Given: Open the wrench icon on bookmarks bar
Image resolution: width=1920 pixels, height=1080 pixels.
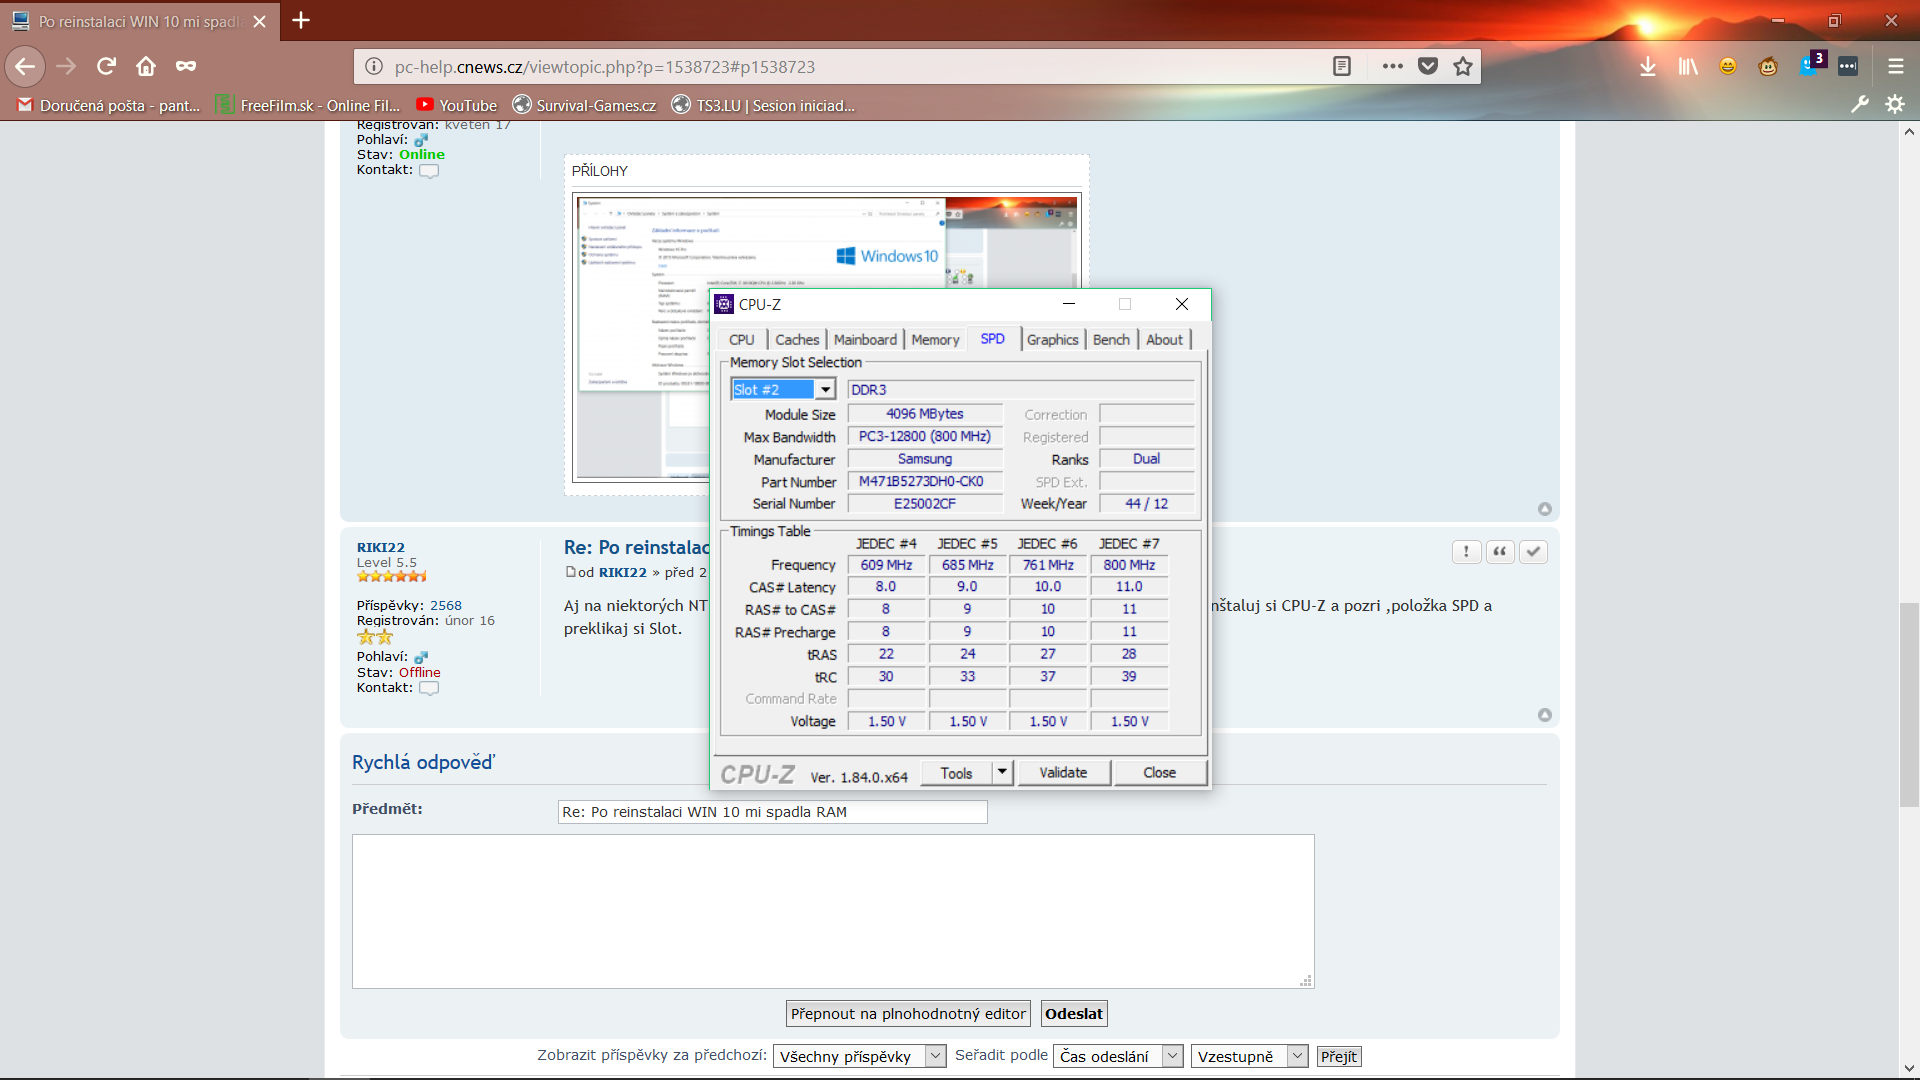Looking at the screenshot, I should [x=1860, y=104].
